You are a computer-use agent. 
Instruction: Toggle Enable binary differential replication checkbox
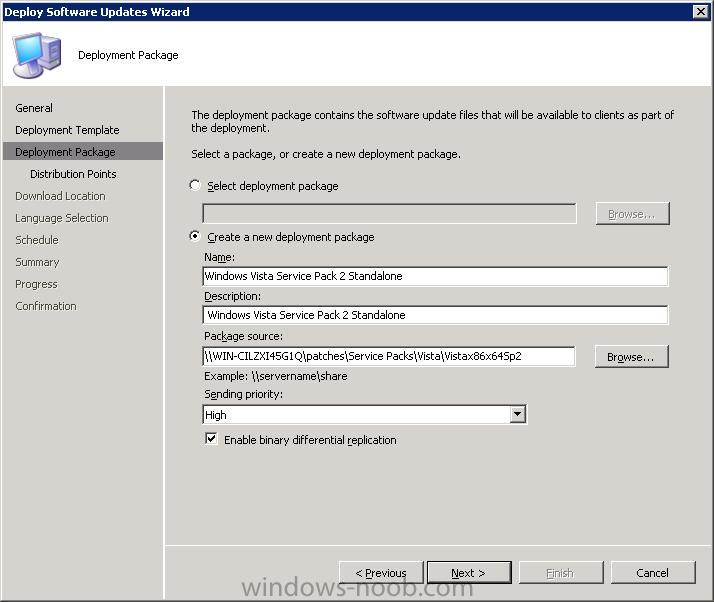211,439
